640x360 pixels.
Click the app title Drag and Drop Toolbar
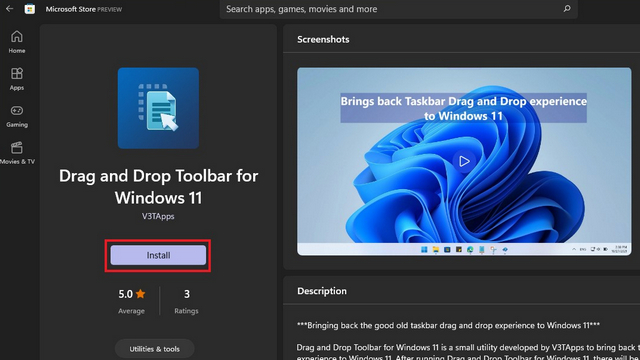[158, 187]
